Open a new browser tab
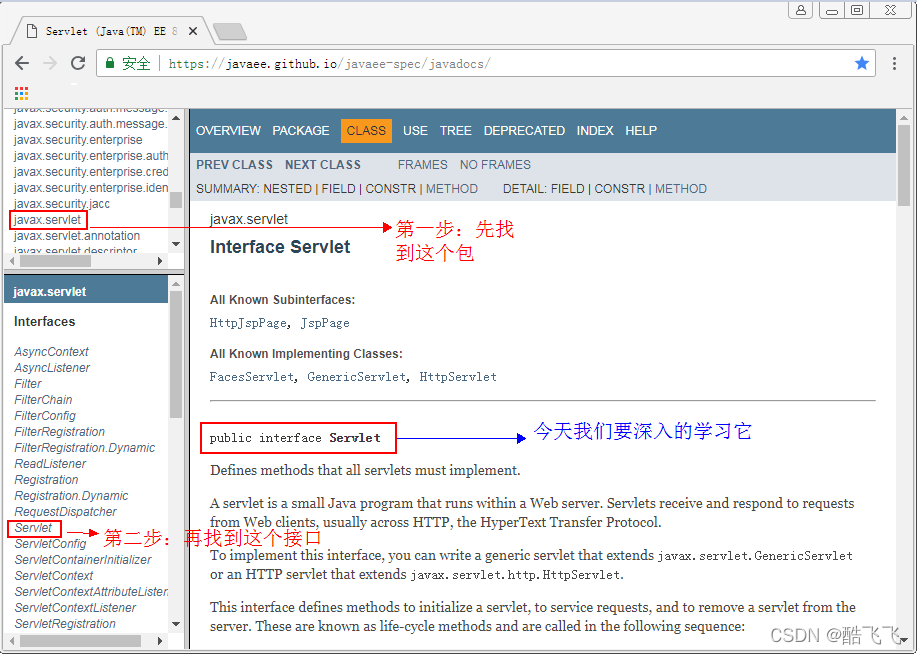Screen dimensions: 917x654 [x=230, y=32]
